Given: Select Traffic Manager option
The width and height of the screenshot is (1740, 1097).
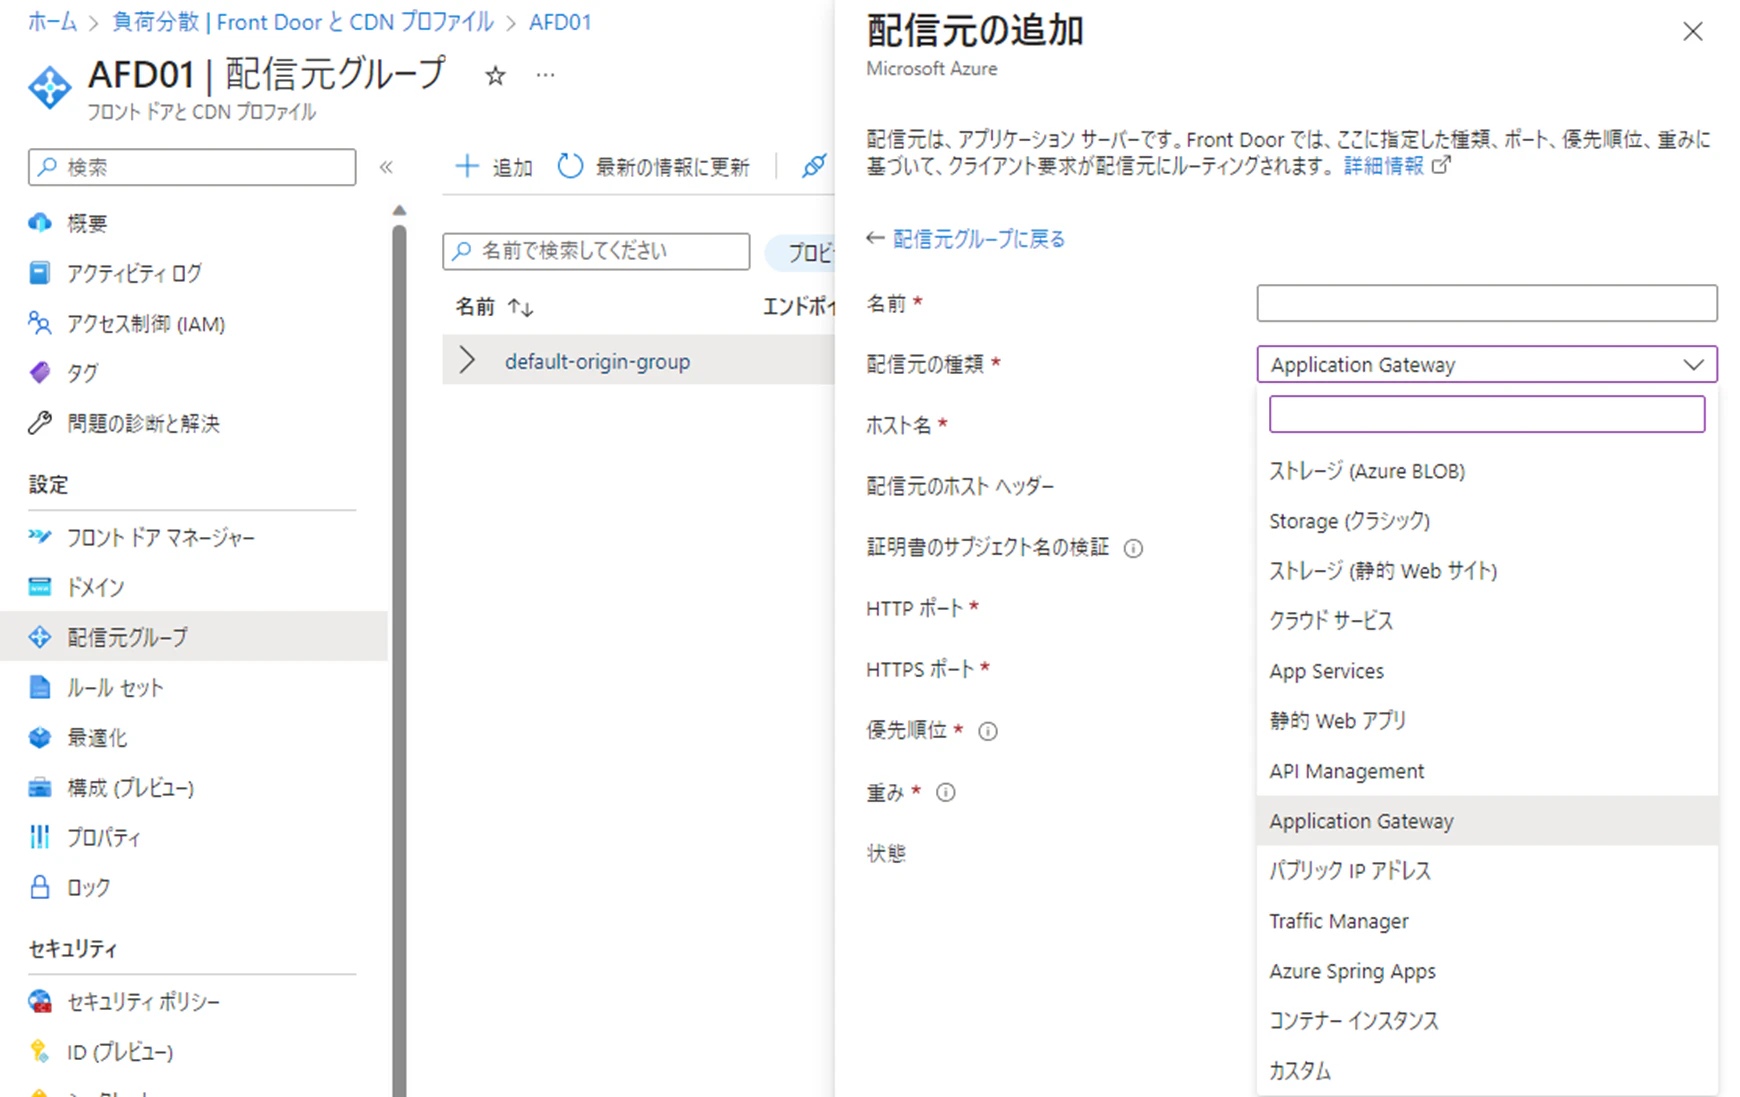Looking at the screenshot, I should [x=1487, y=921].
